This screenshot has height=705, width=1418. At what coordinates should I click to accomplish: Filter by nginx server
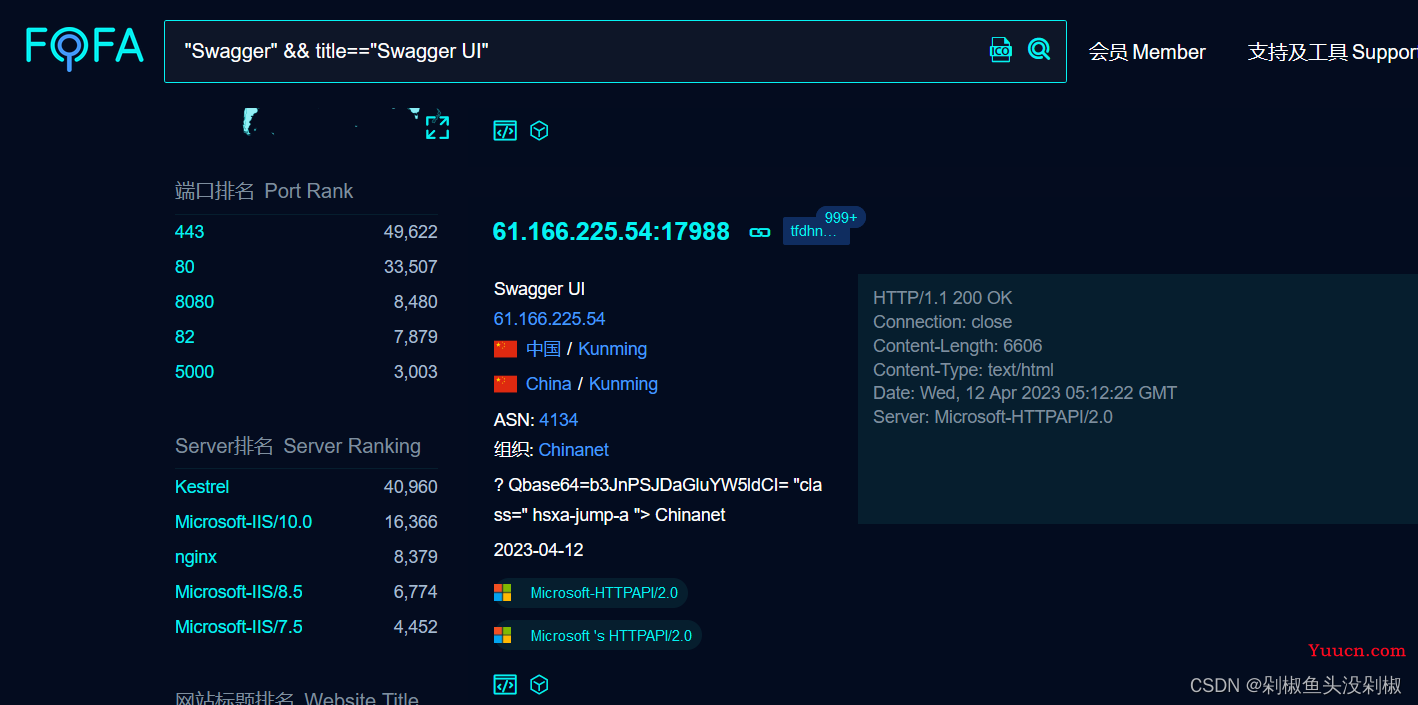[x=196, y=557]
